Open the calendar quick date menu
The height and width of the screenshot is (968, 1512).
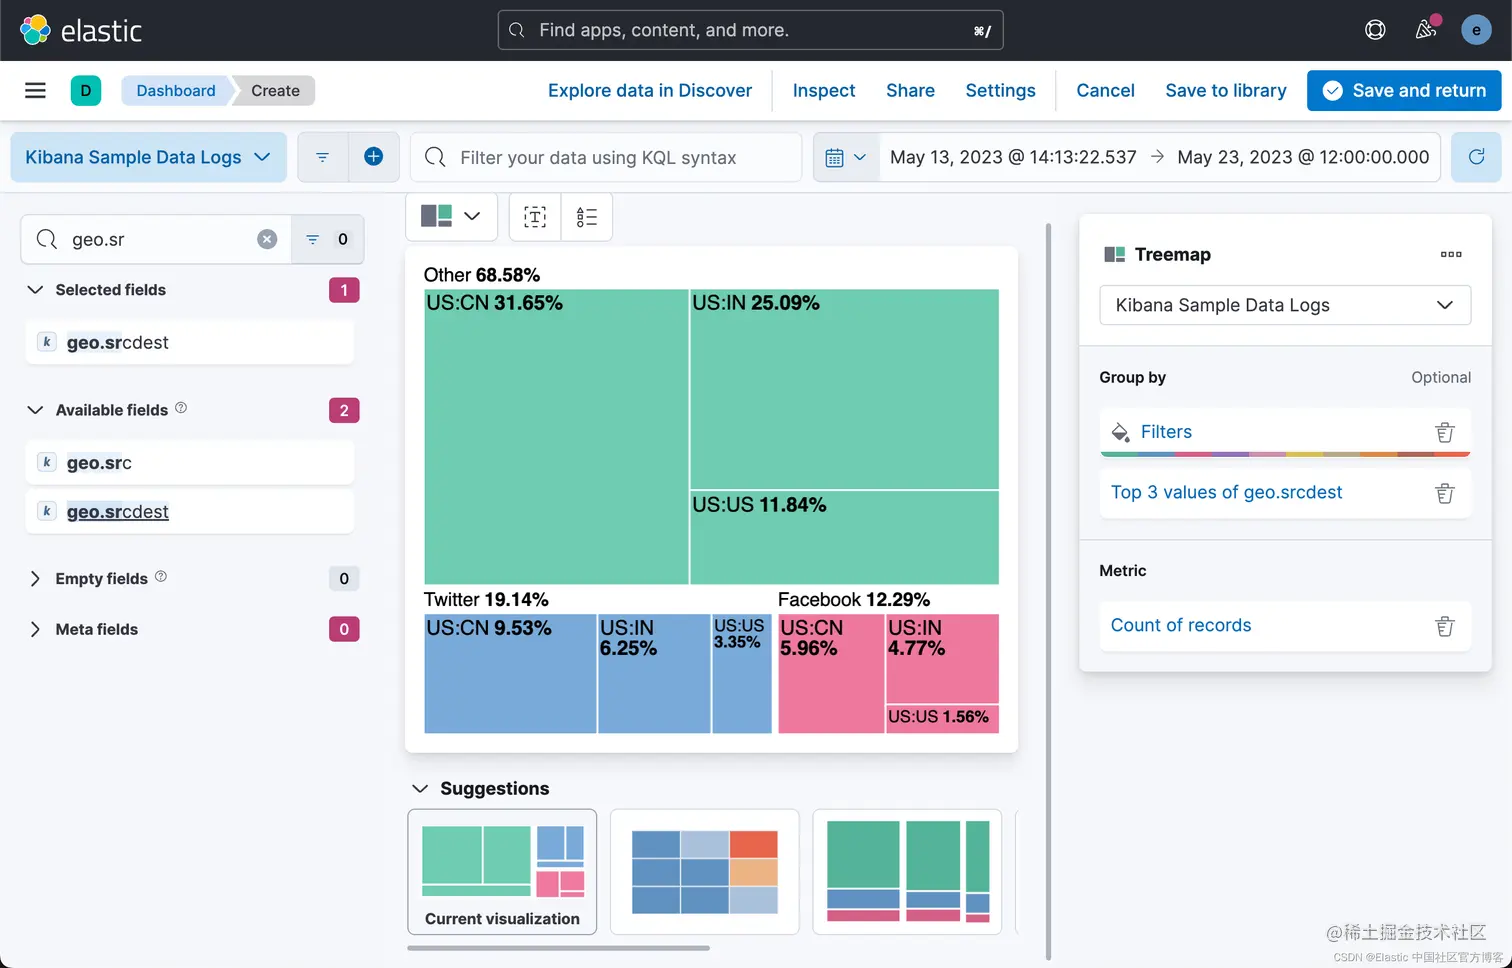tap(846, 157)
